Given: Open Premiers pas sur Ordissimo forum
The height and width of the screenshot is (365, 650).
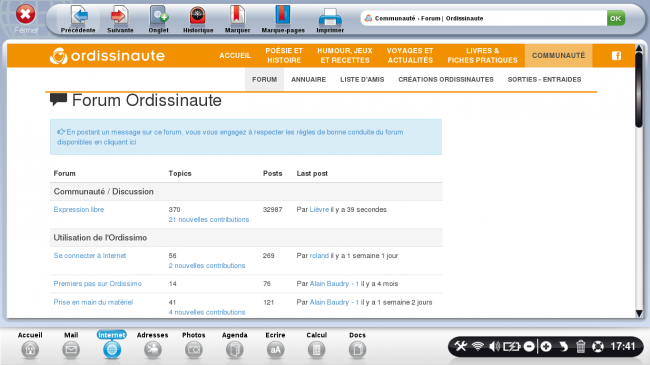Looking at the screenshot, I should tap(97, 284).
